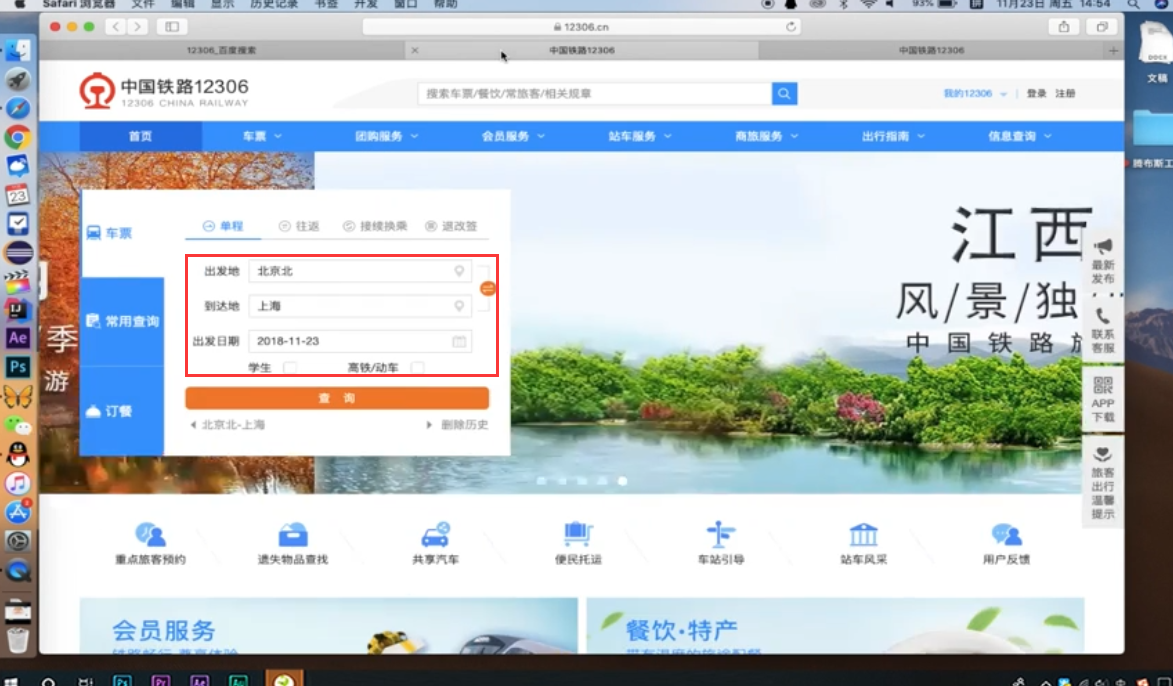Click the orange swap stations icon
Screen dimensions: 1173x686
pos(488,288)
